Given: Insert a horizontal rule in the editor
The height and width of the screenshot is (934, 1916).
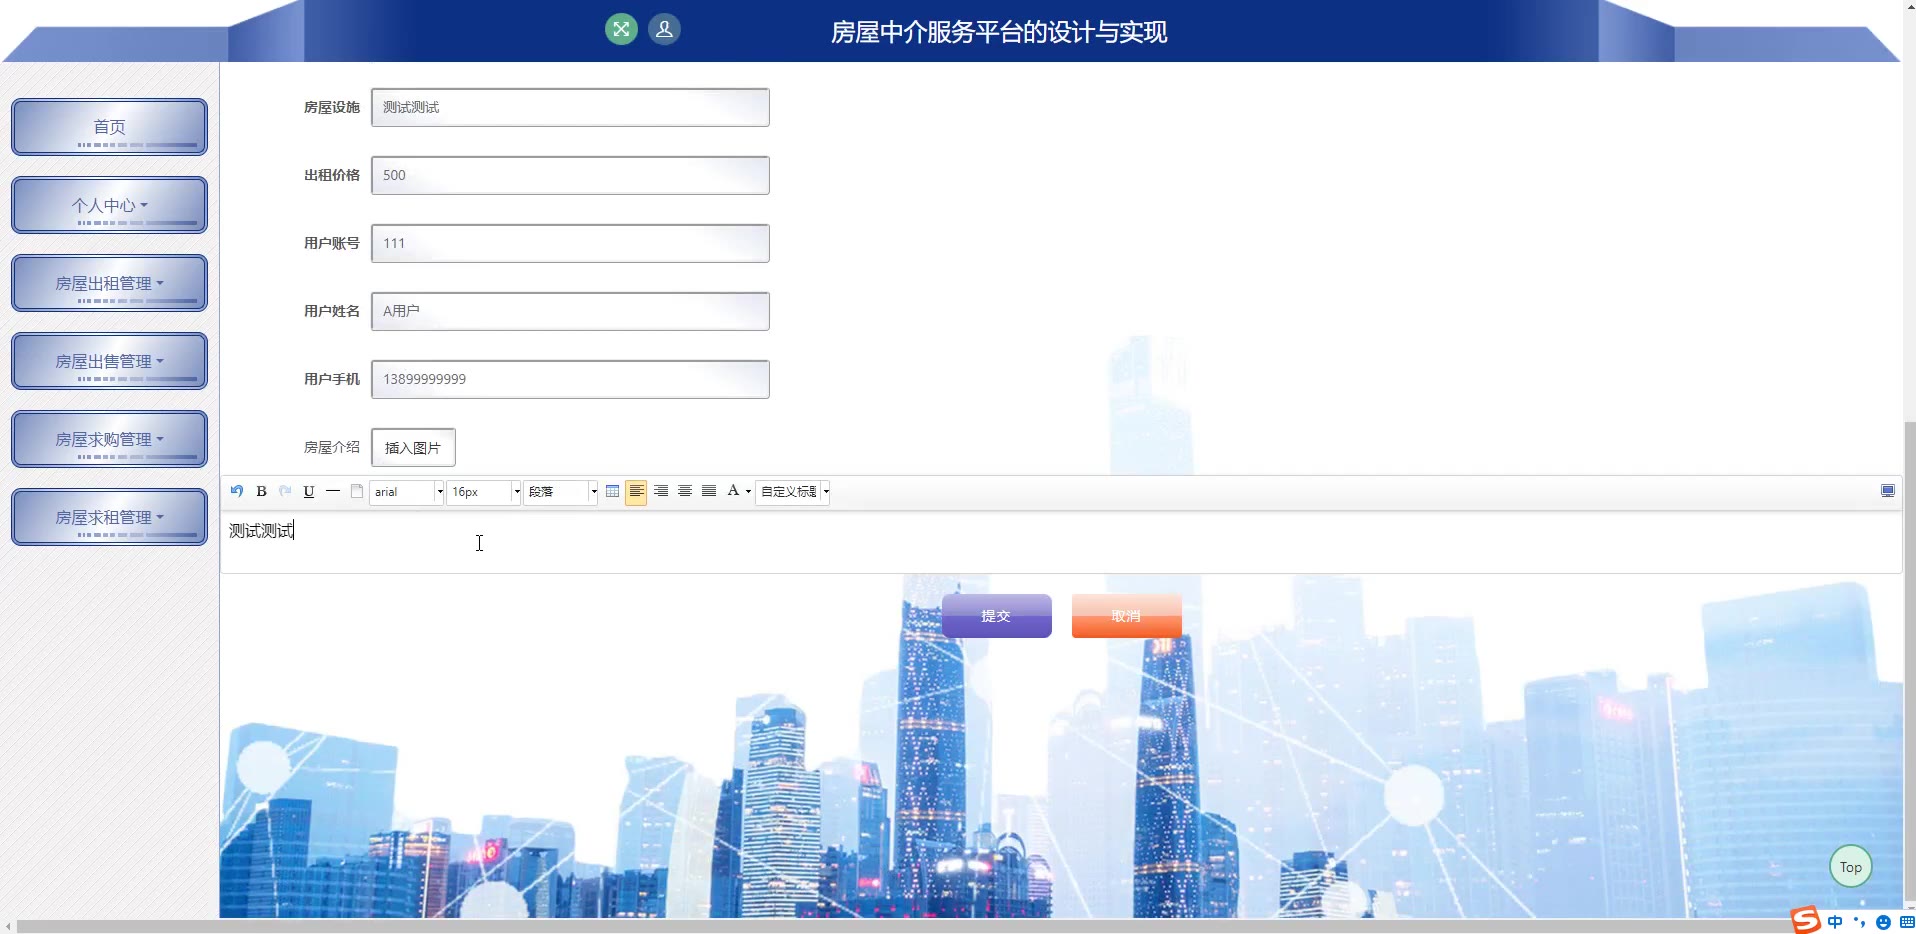Looking at the screenshot, I should pos(333,491).
